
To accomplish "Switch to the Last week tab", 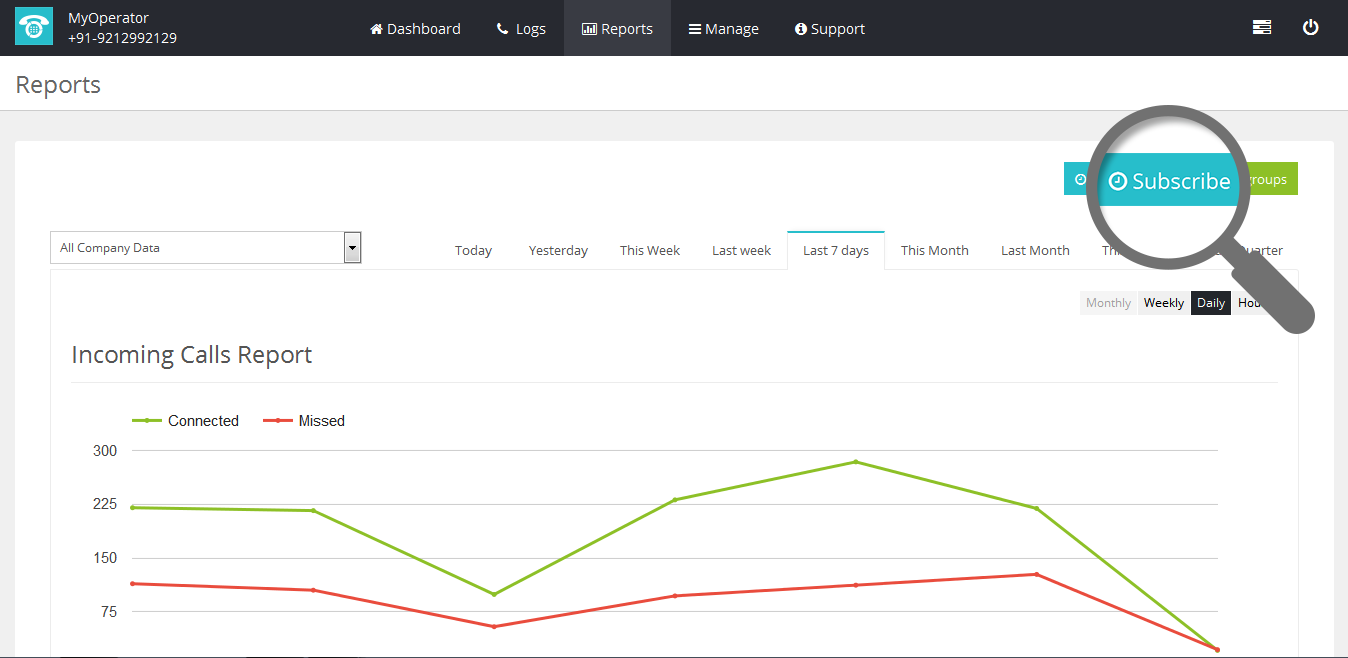I will [x=741, y=251].
